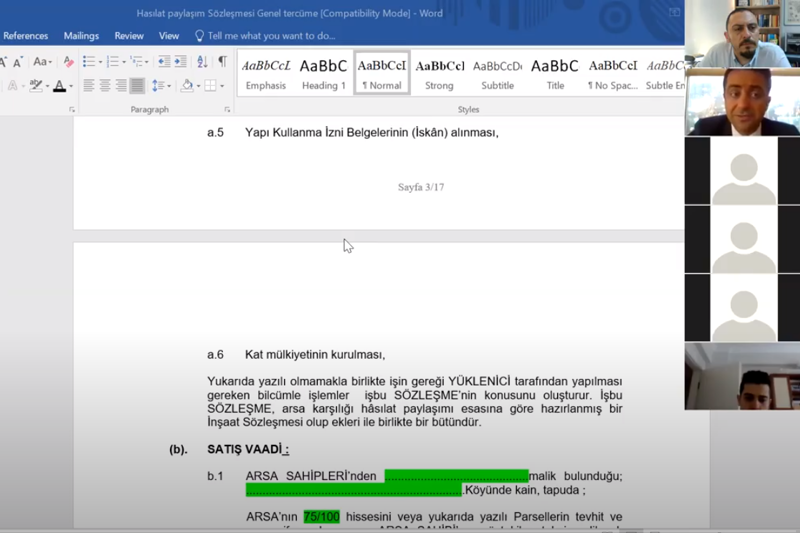Select the video thumbnail of the man in a suit
Viewport: 800px width, 533px height.
click(x=742, y=102)
